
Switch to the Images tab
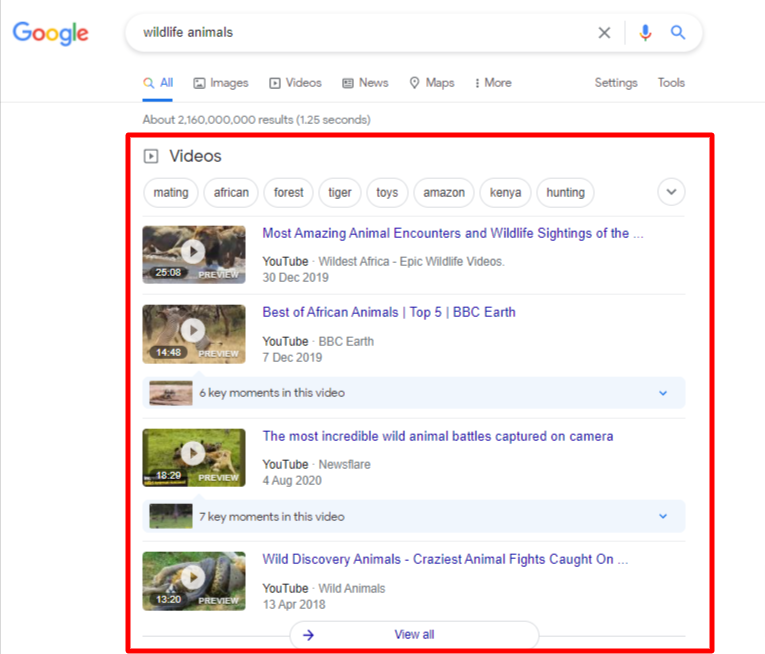pyautogui.click(x=221, y=83)
